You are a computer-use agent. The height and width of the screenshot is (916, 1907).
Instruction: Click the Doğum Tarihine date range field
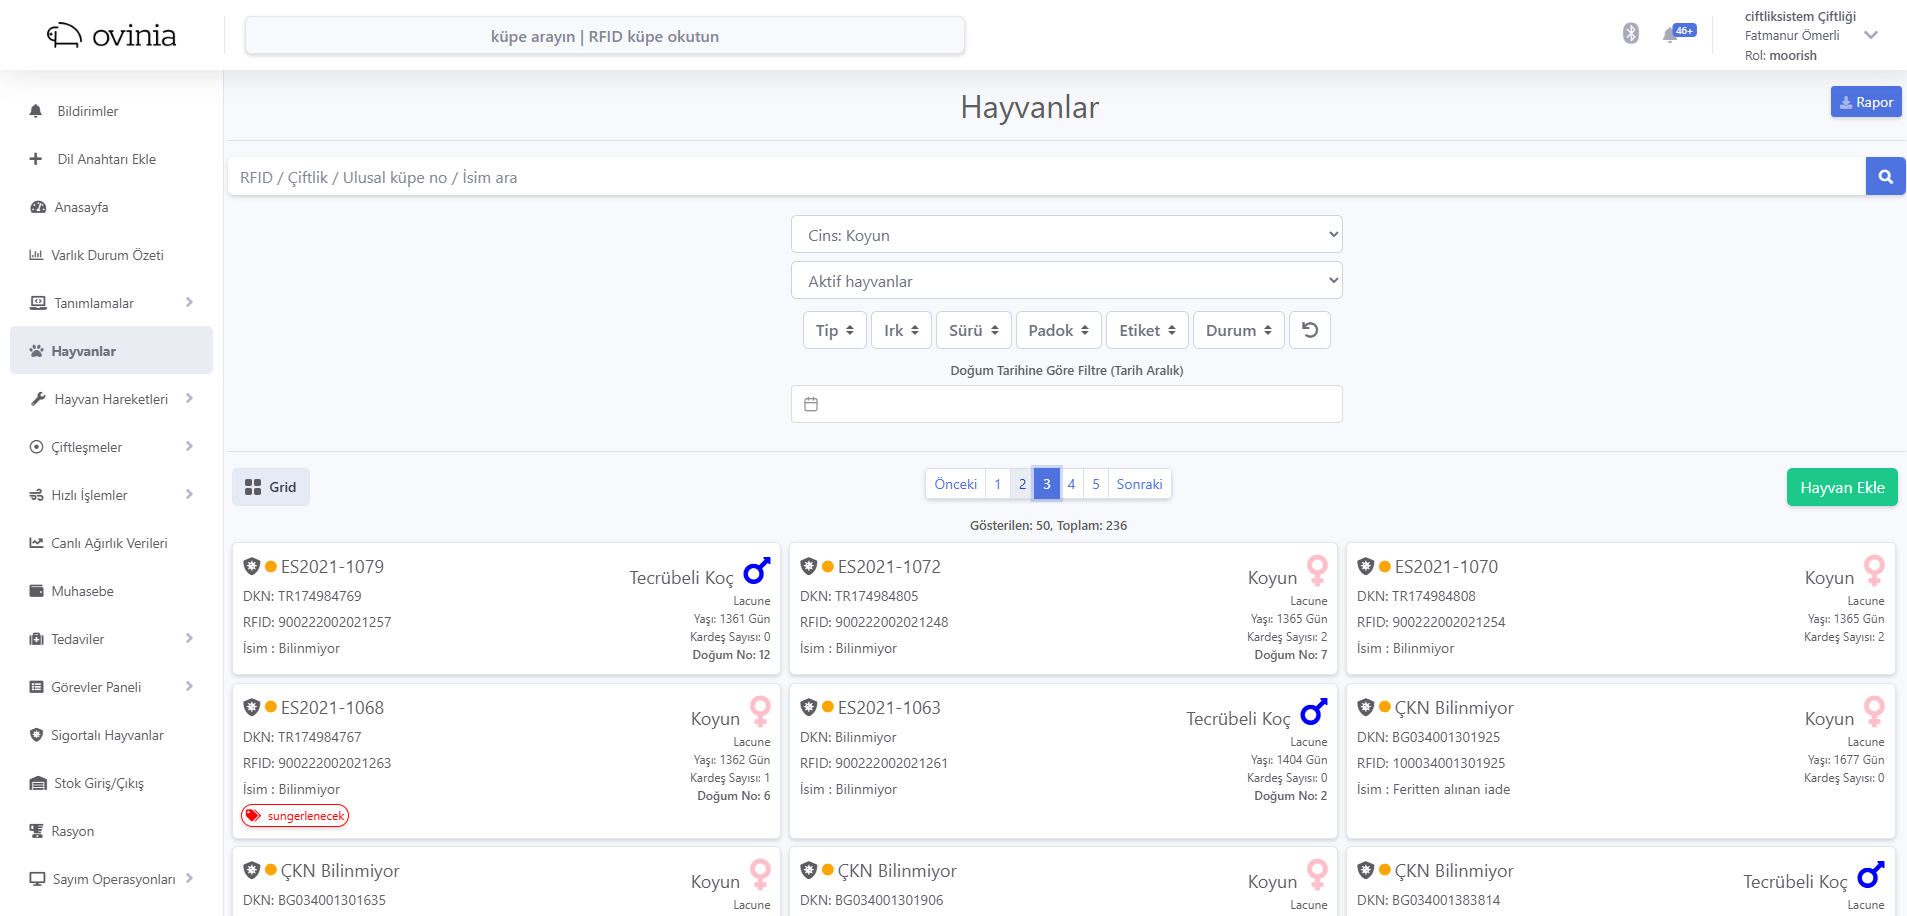coord(1066,404)
